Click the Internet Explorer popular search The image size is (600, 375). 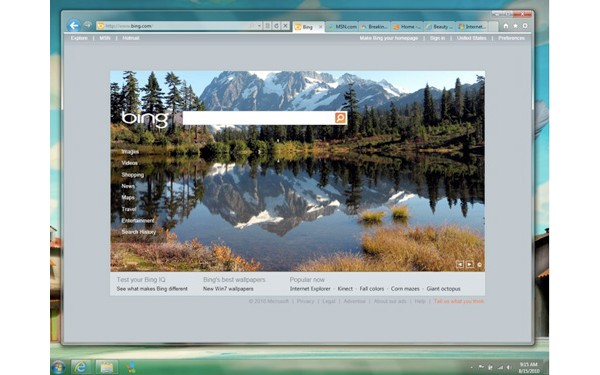310,289
